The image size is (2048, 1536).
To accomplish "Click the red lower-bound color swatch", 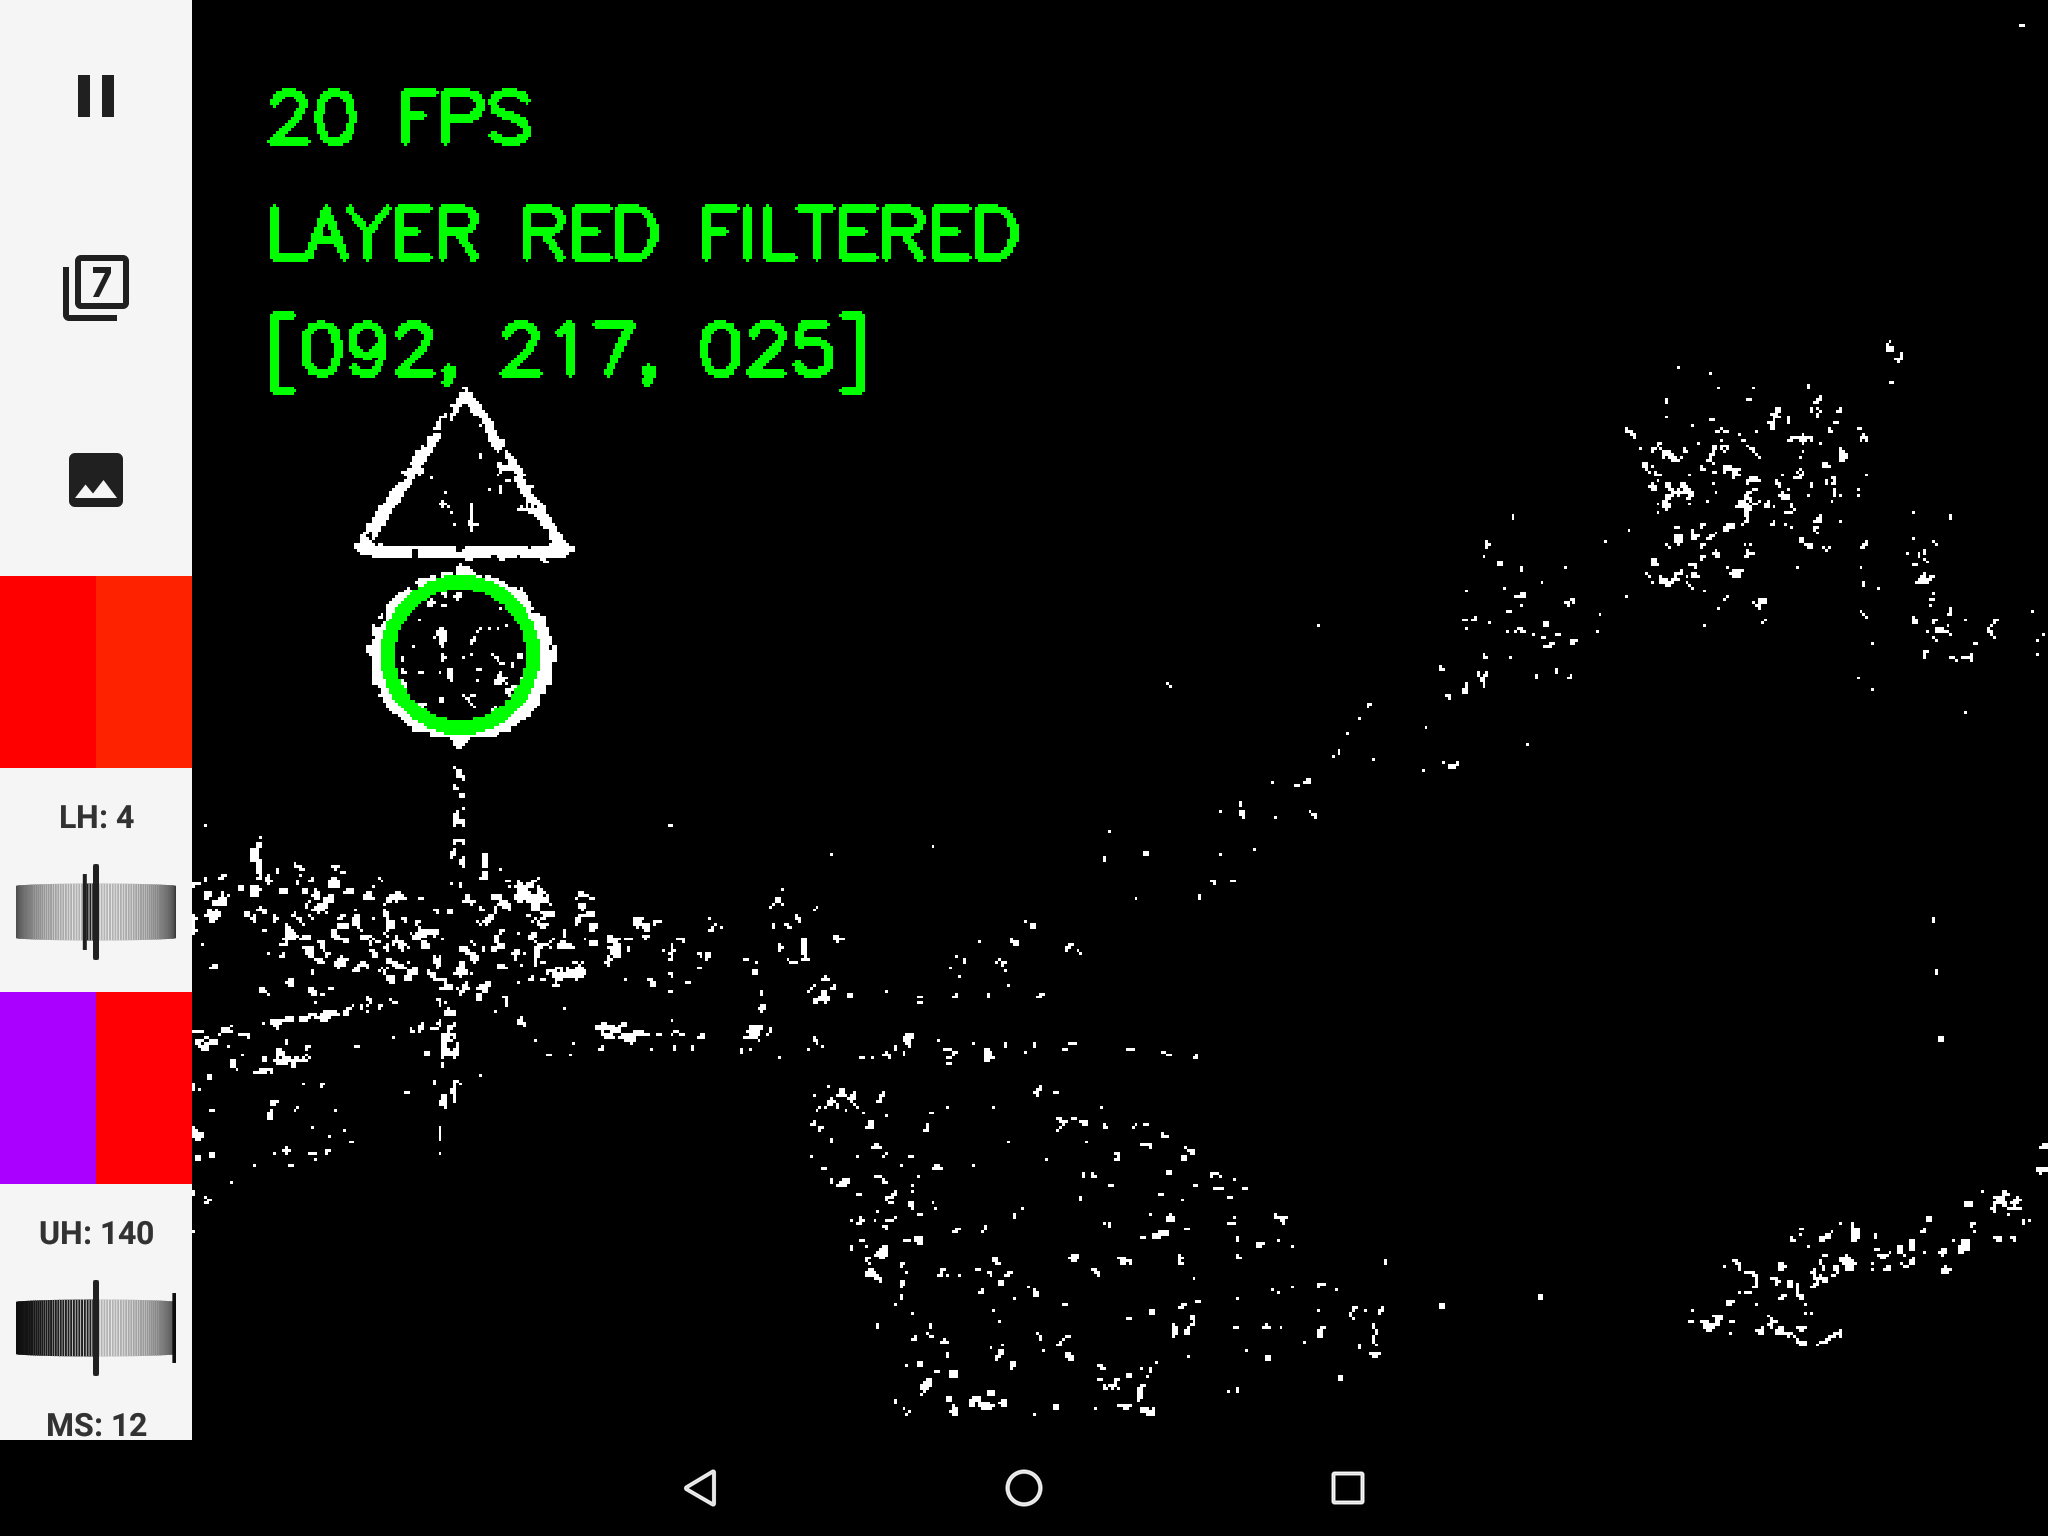I will point(48,670).
